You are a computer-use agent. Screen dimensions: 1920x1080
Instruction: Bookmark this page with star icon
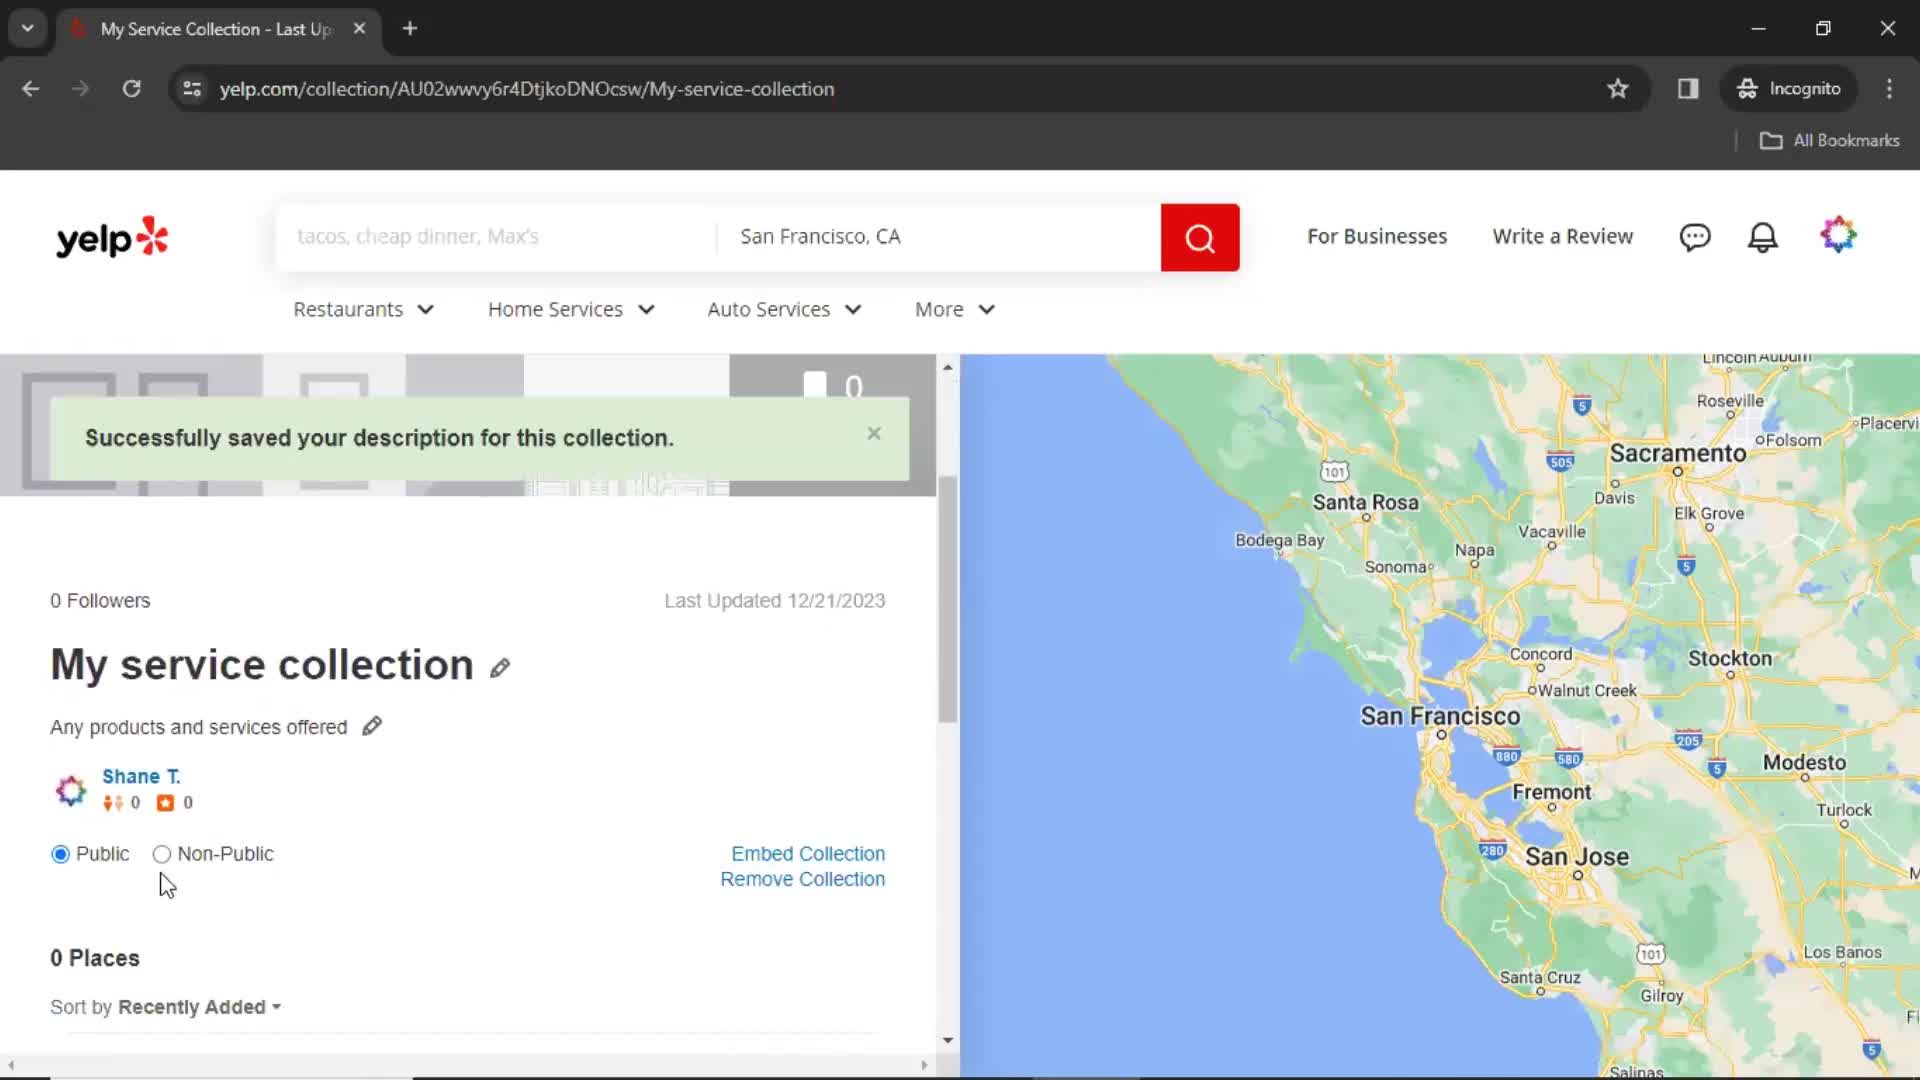point(1617,89)
